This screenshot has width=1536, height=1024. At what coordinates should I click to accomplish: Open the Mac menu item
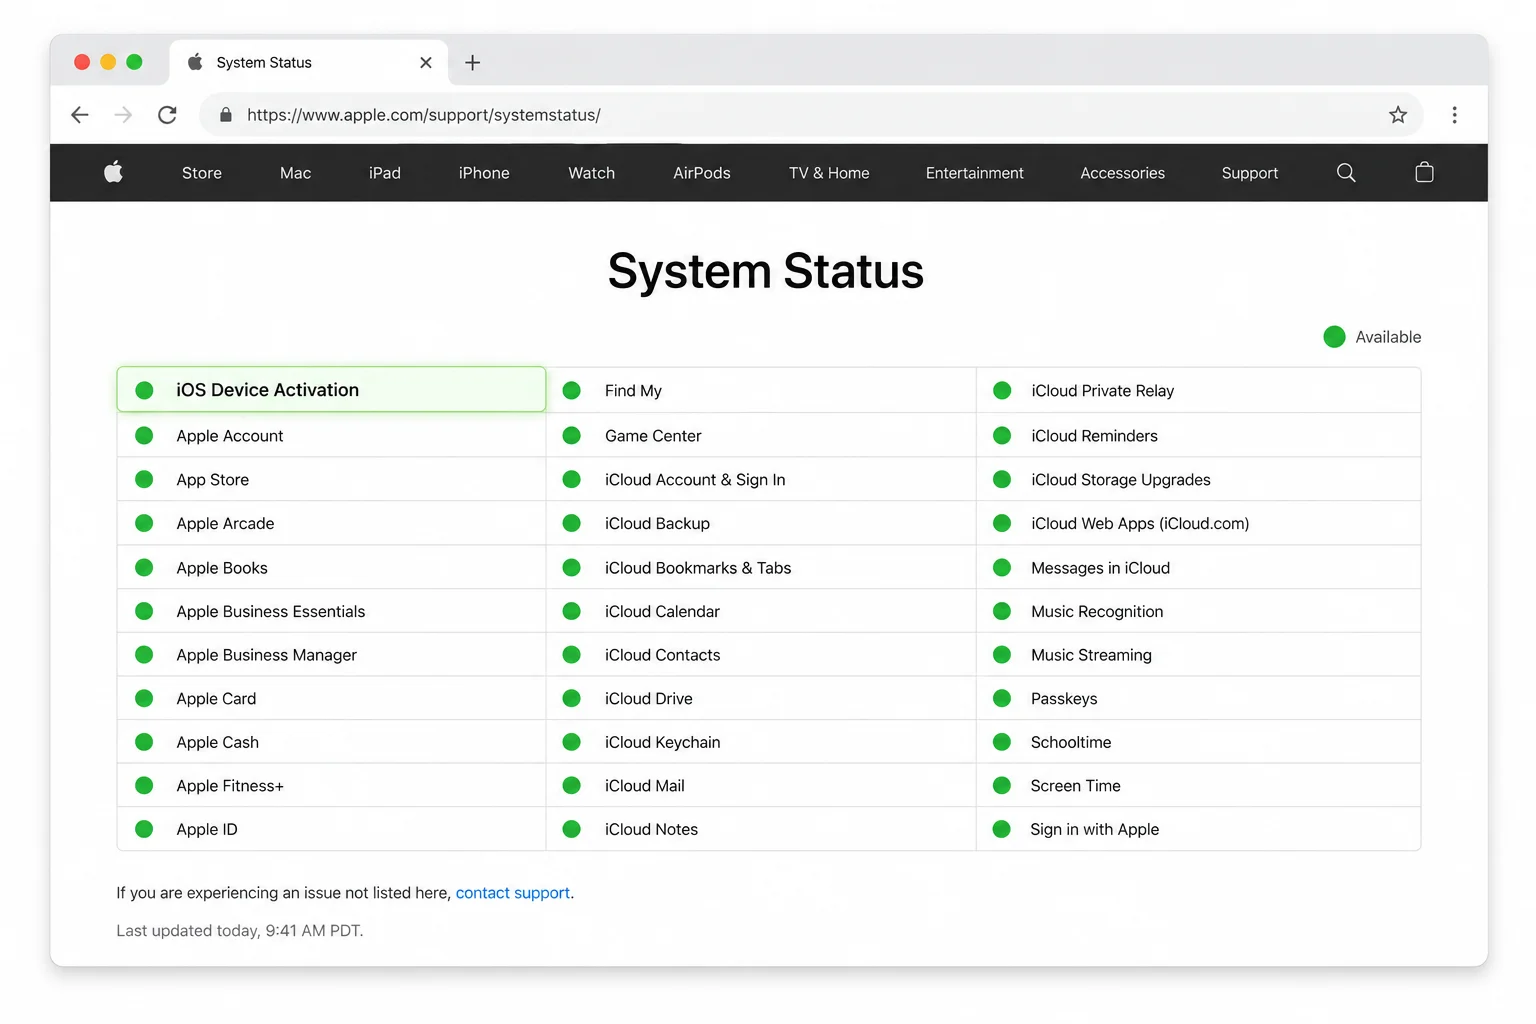(x=295, y=173)
